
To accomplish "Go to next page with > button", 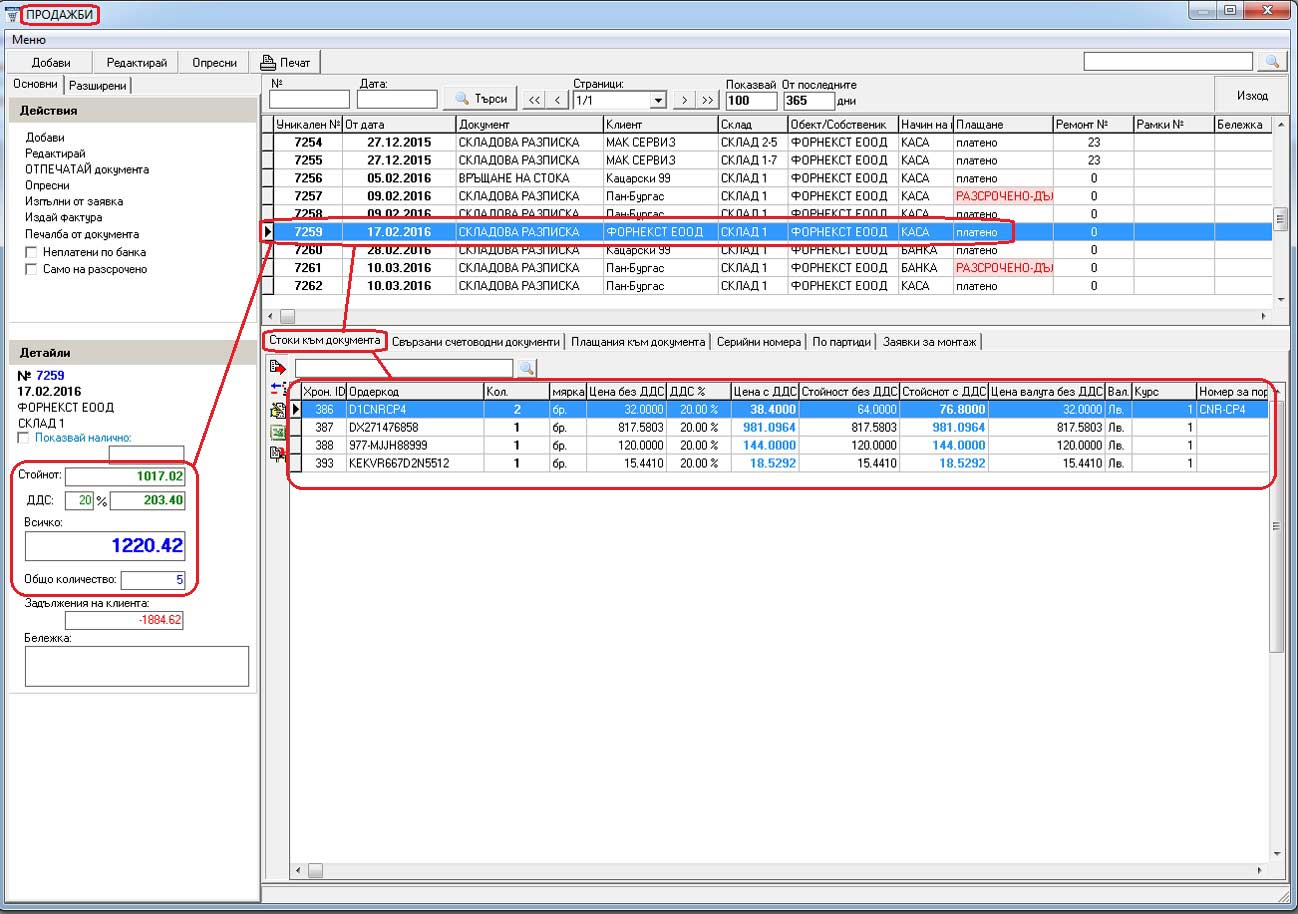I will coord(684,100).
